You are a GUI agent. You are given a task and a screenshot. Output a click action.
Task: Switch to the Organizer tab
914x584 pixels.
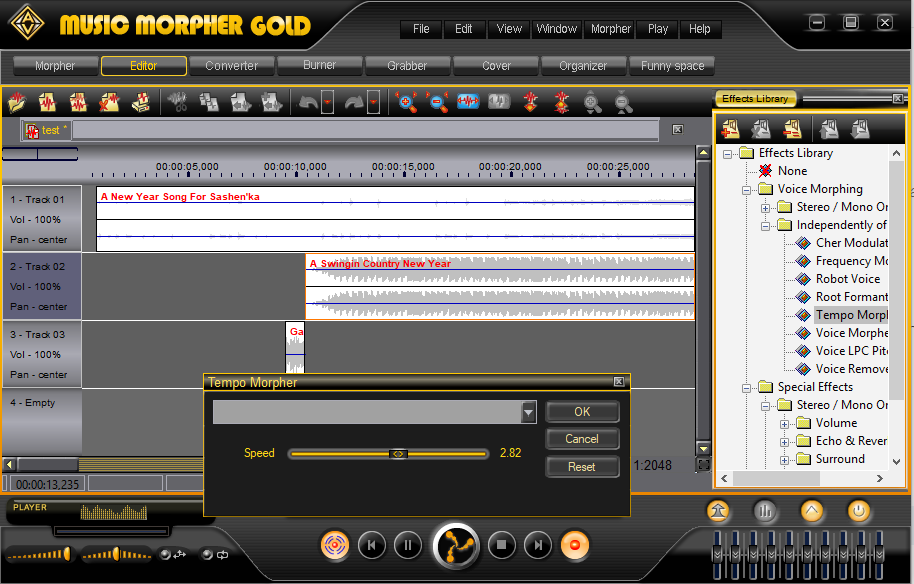583,66
